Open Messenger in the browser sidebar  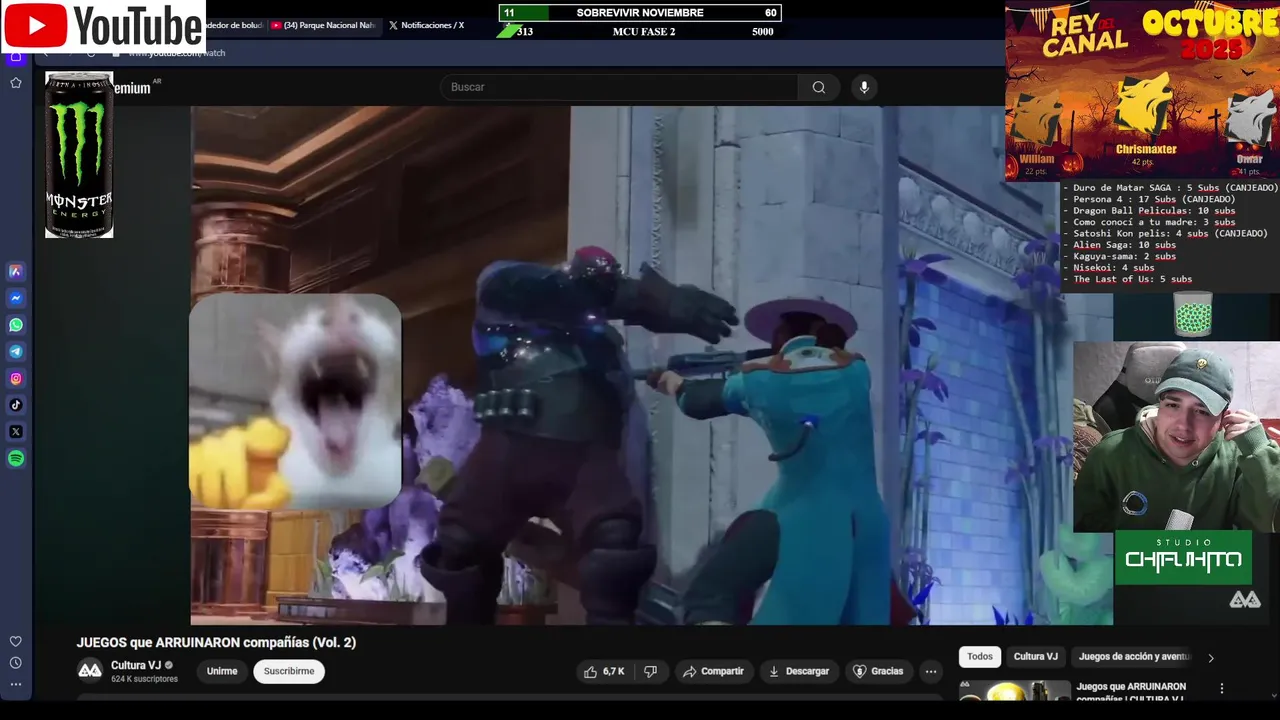(x=16, y=298)
